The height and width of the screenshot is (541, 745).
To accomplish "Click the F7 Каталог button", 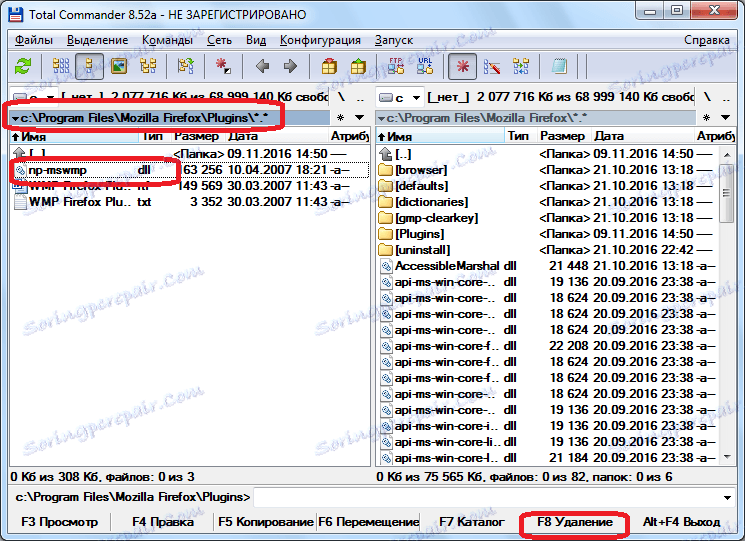I will [x=471, y=522].
